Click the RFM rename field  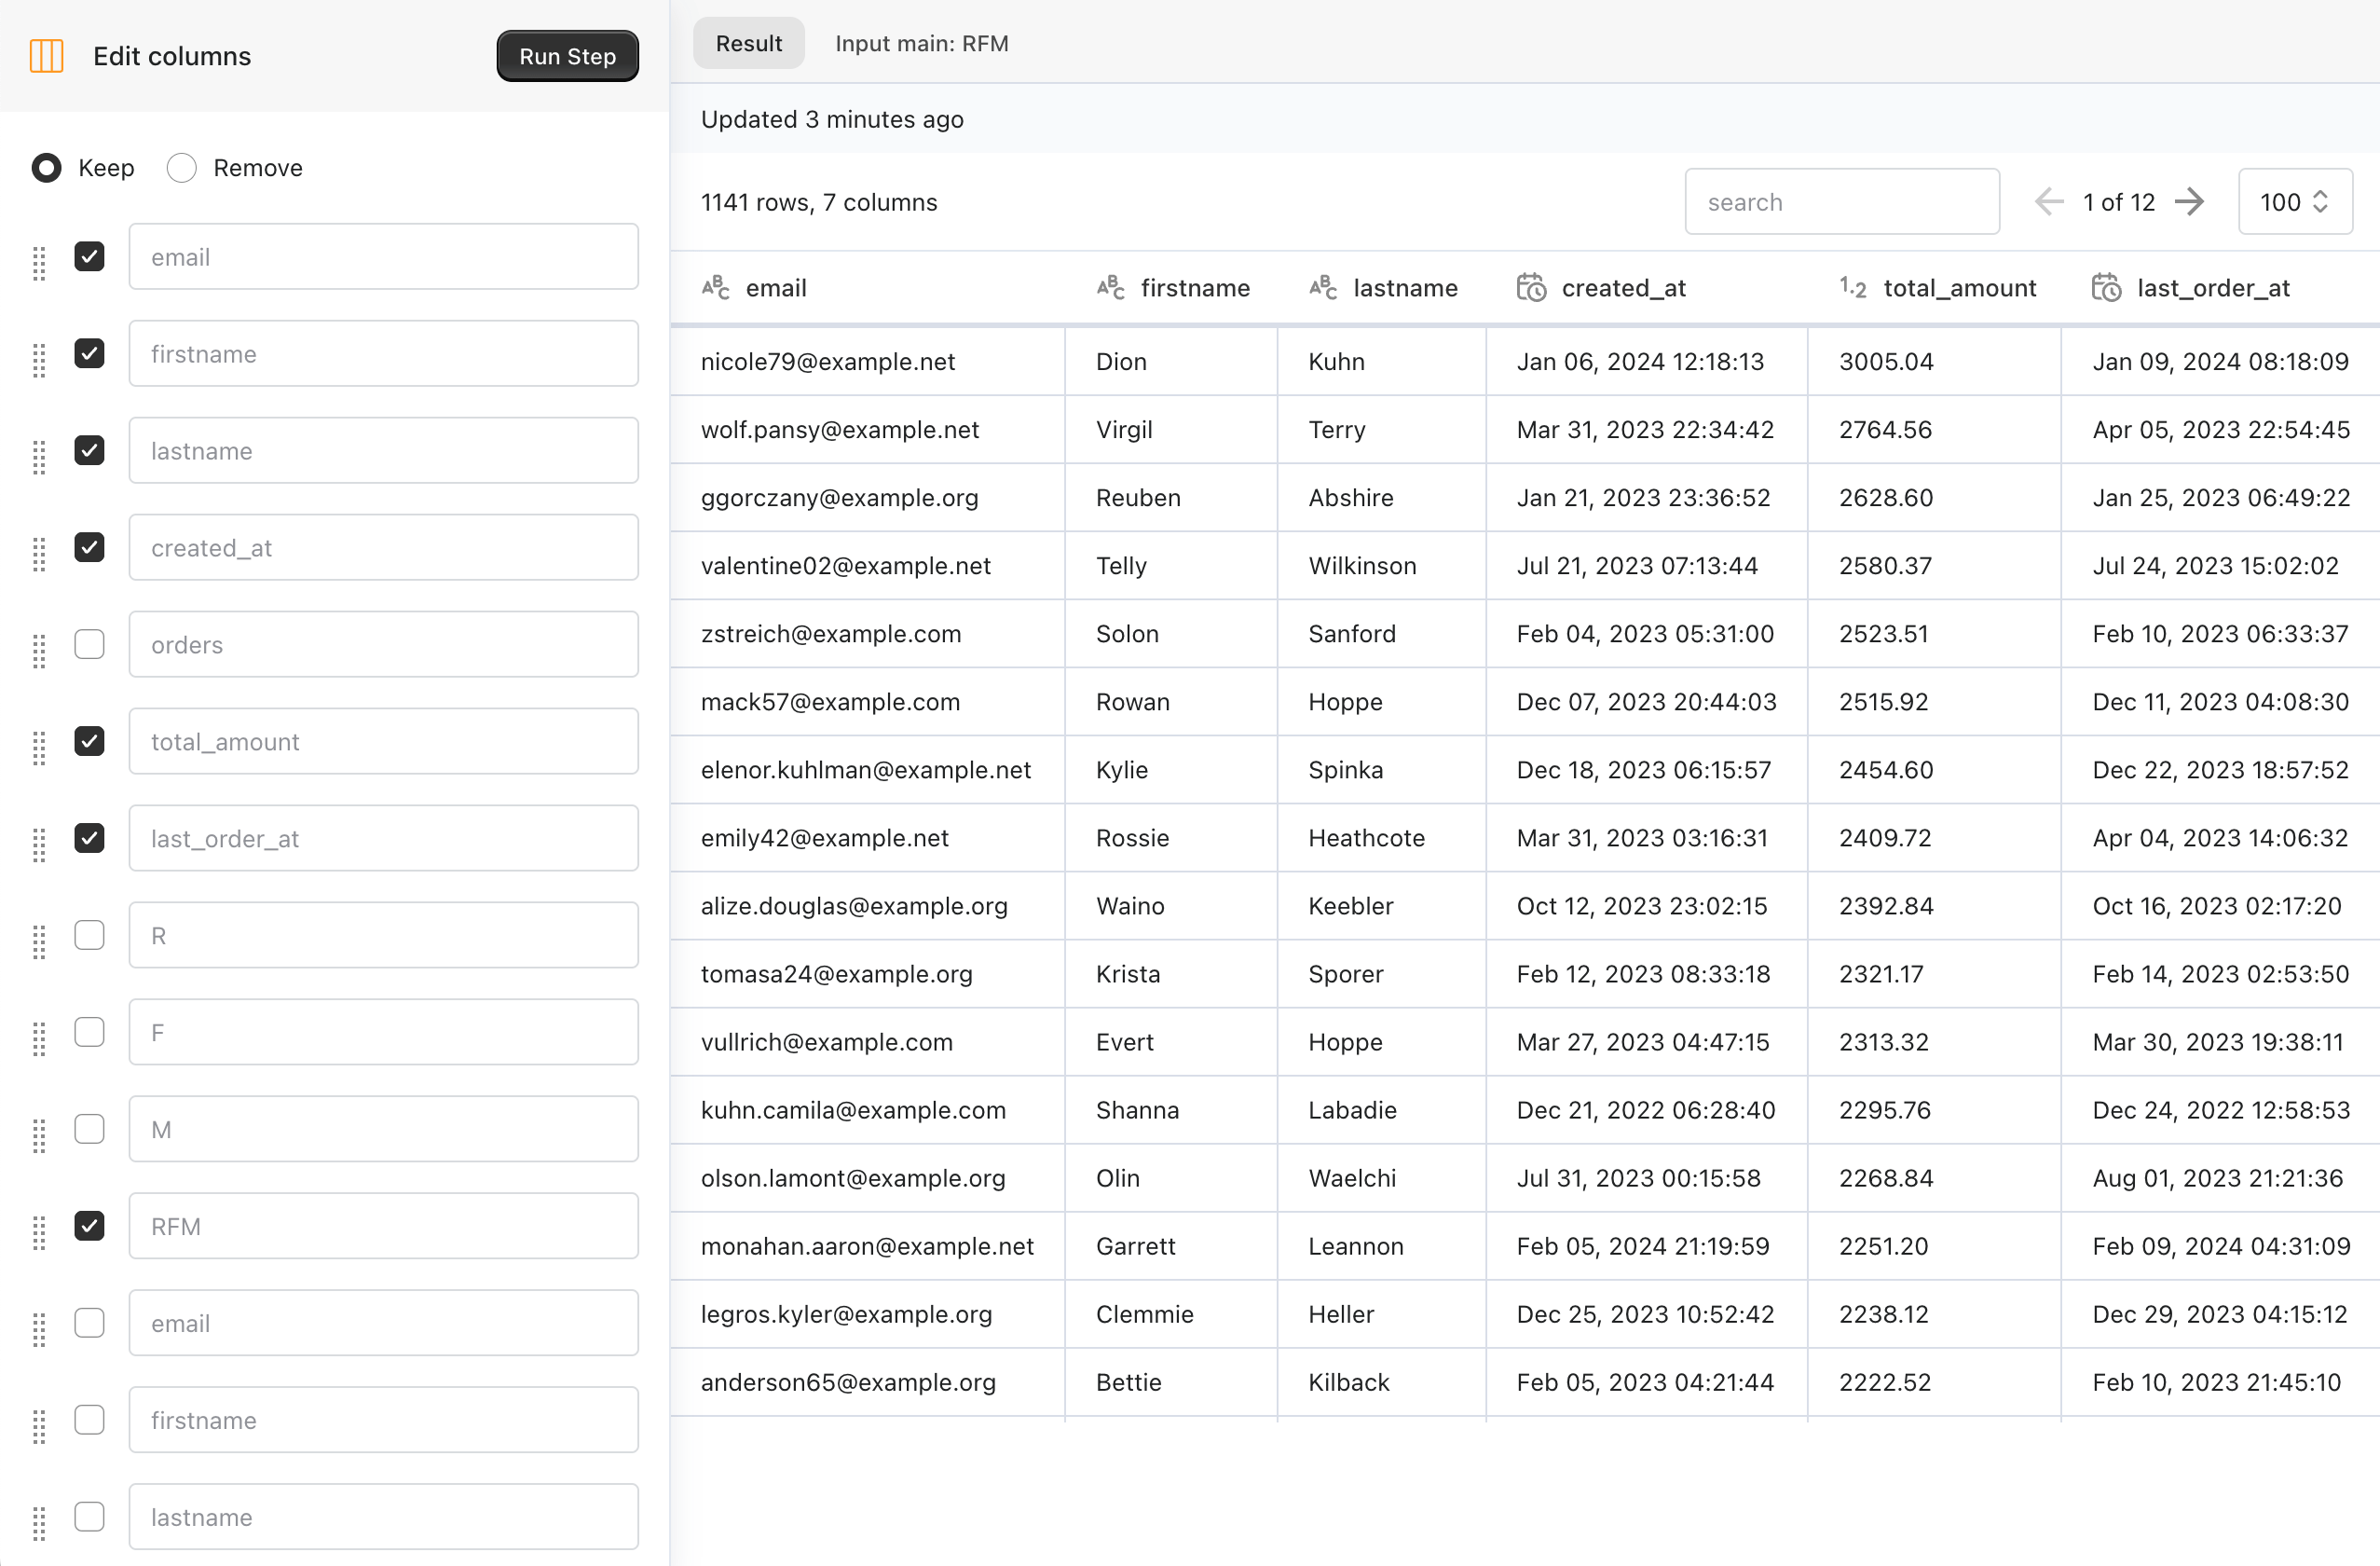coord(384,1227)
